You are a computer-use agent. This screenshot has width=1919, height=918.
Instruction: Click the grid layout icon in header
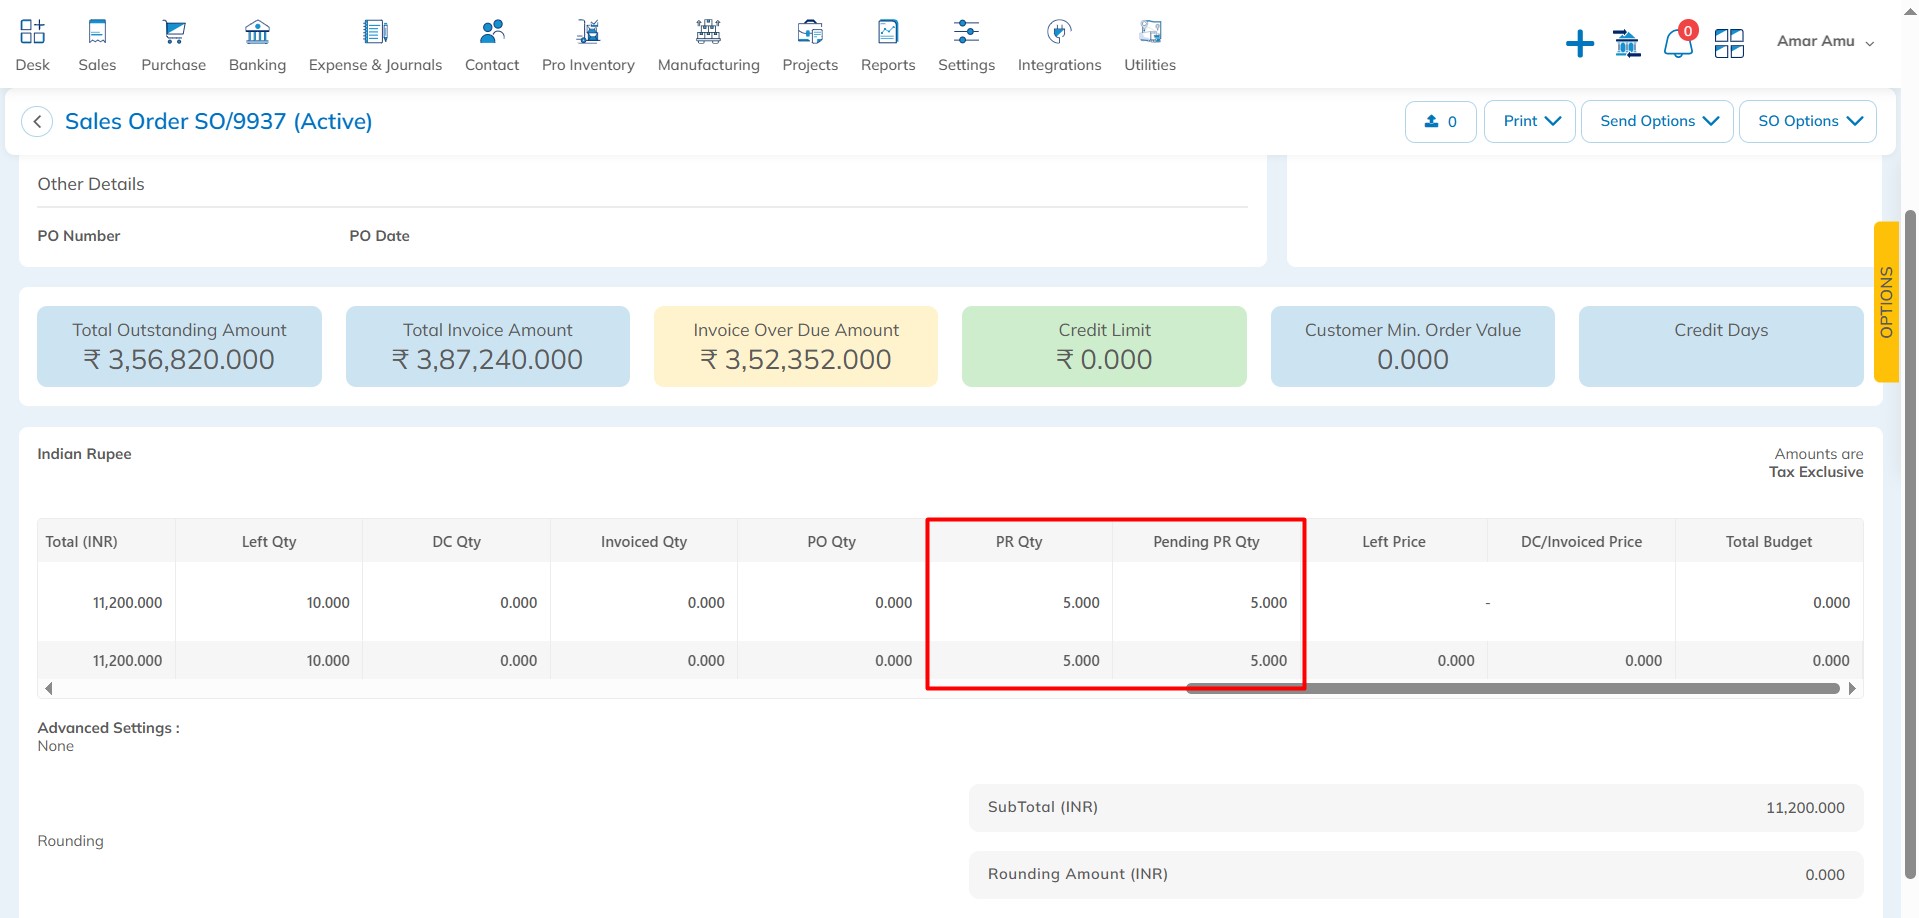pyautogui.click(x=1729, y=43)
